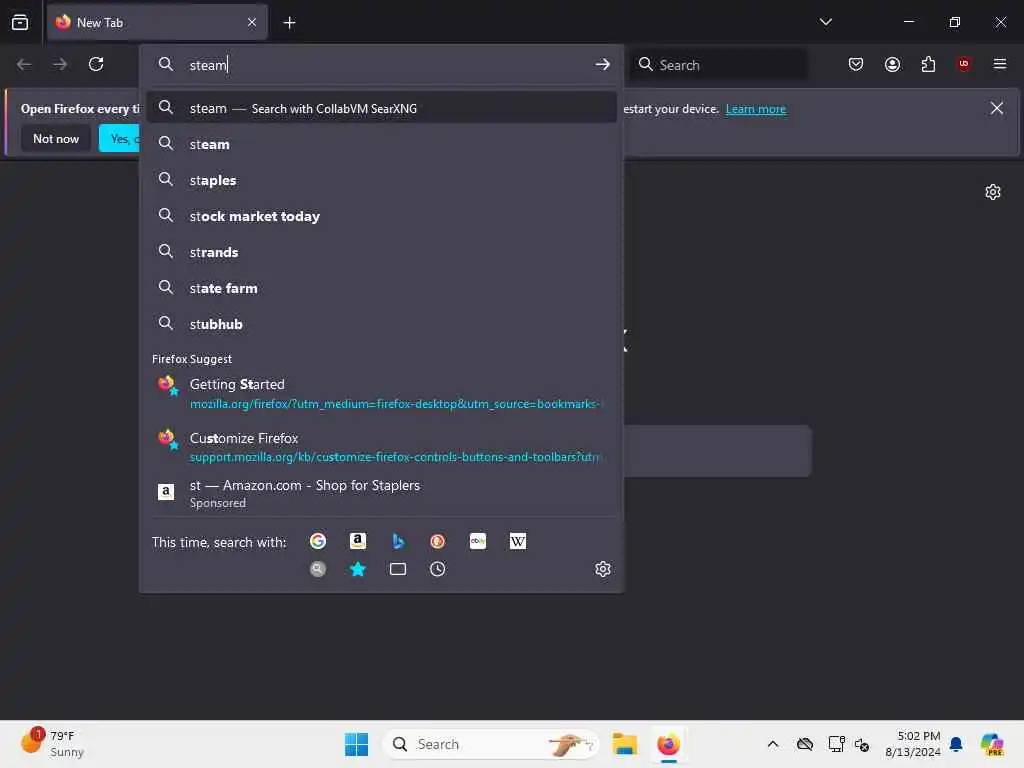Choose steam Search with CollabVM SearXNG
Screen dimensions: 1024x768
click(x=381, y=108)
